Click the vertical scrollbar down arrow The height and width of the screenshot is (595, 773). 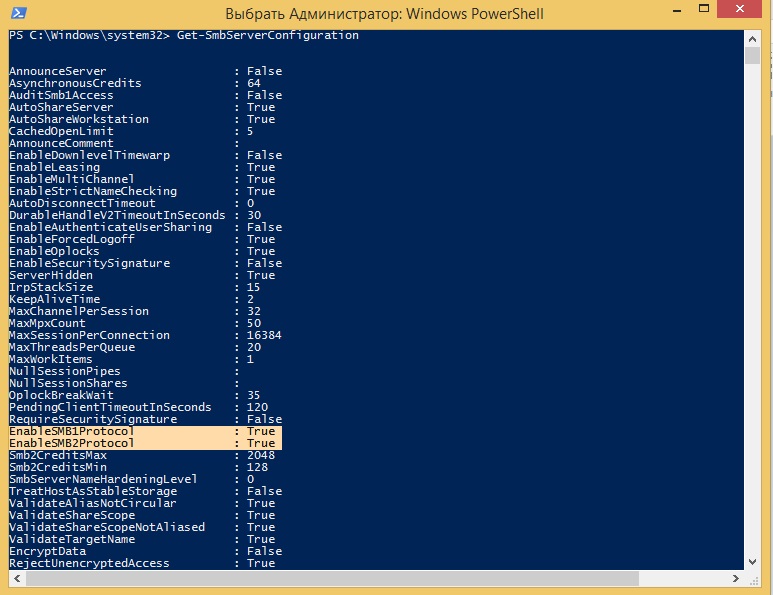pos(752,561)
